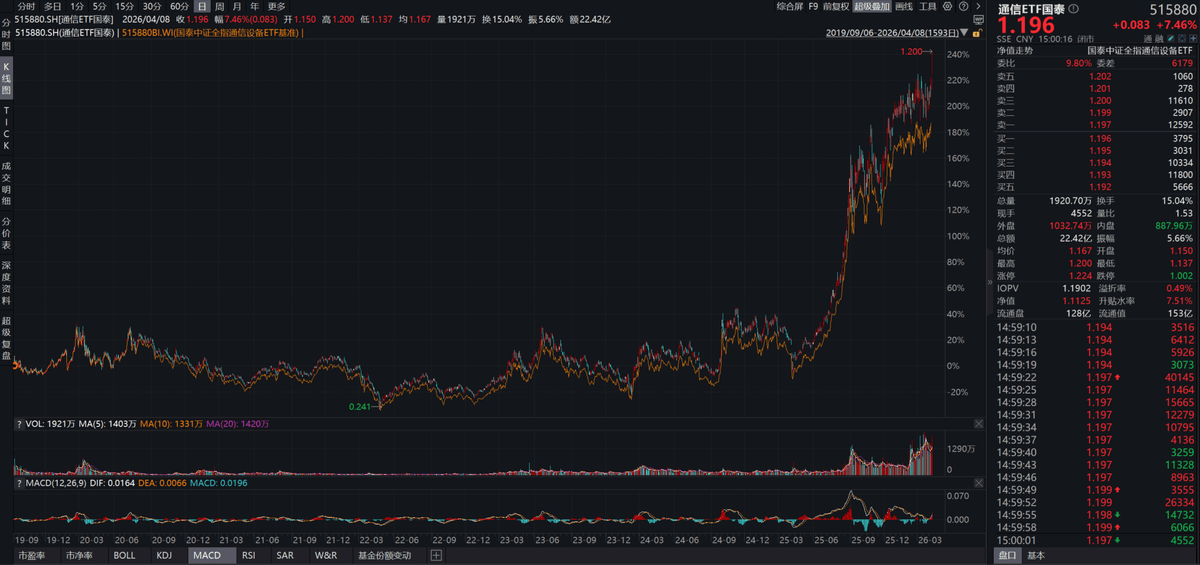1200x565 pixels.
Task: Select the KDJ indicator tab
Action: click(165, 555)
